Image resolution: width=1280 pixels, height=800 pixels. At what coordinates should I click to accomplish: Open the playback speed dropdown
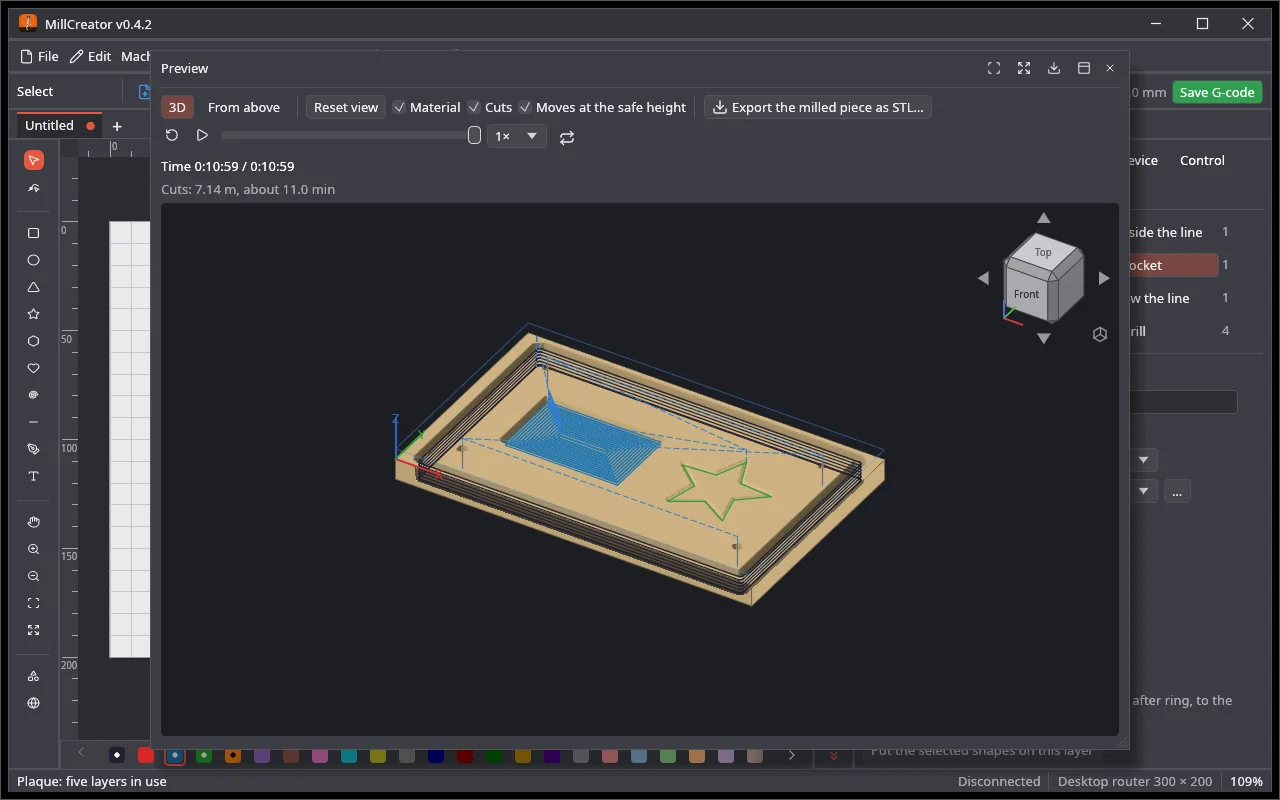click(x=517, y=136)
